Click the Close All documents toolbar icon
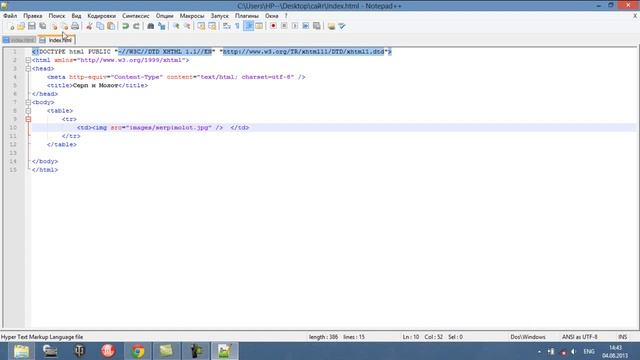The height and width of the screenshot is (360, 640). click(x=64, y=26)
